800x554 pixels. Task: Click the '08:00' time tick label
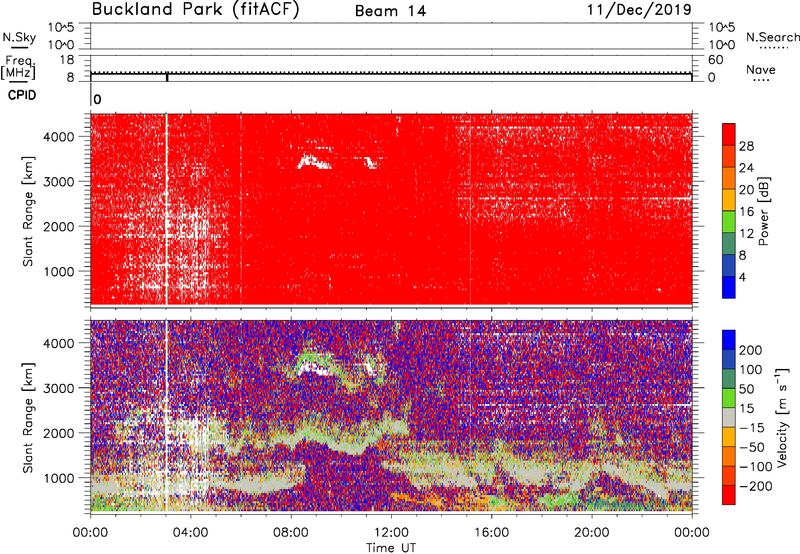(x=291, y=533)
